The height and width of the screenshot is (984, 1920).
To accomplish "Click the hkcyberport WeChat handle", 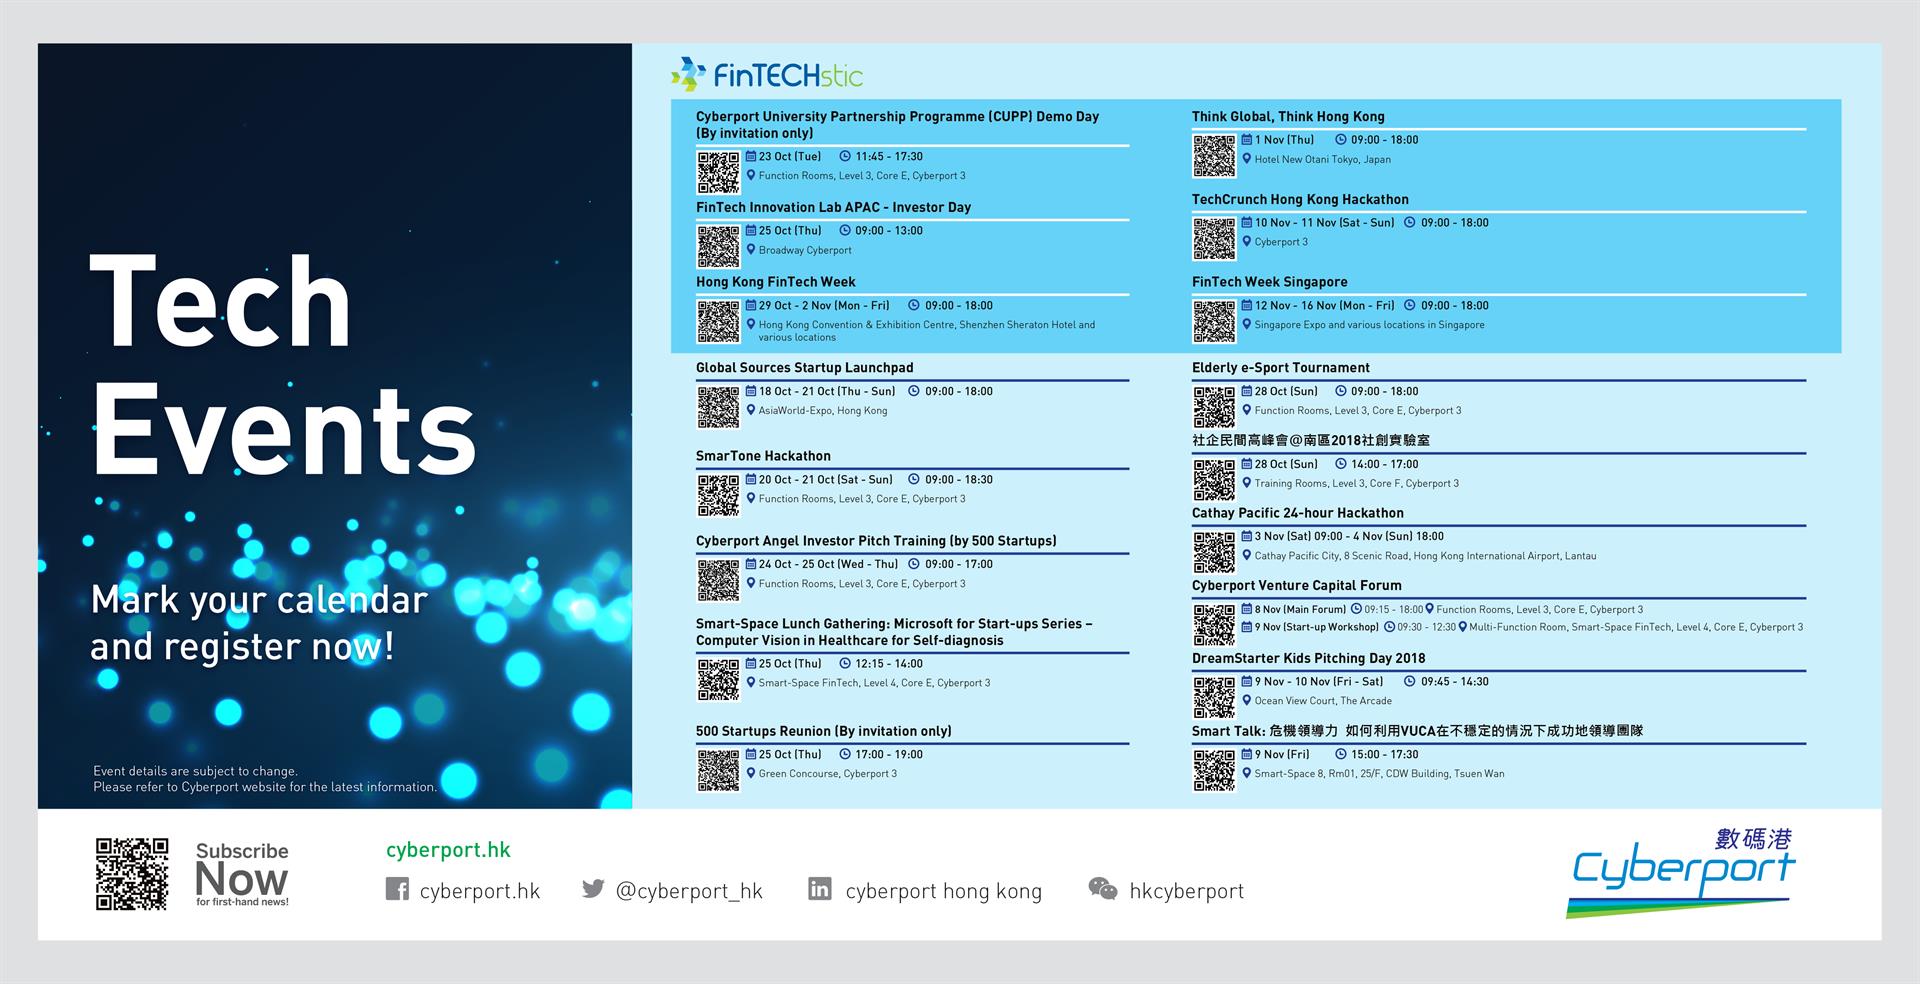I will pyautogui.click(x=1187, y=891).
